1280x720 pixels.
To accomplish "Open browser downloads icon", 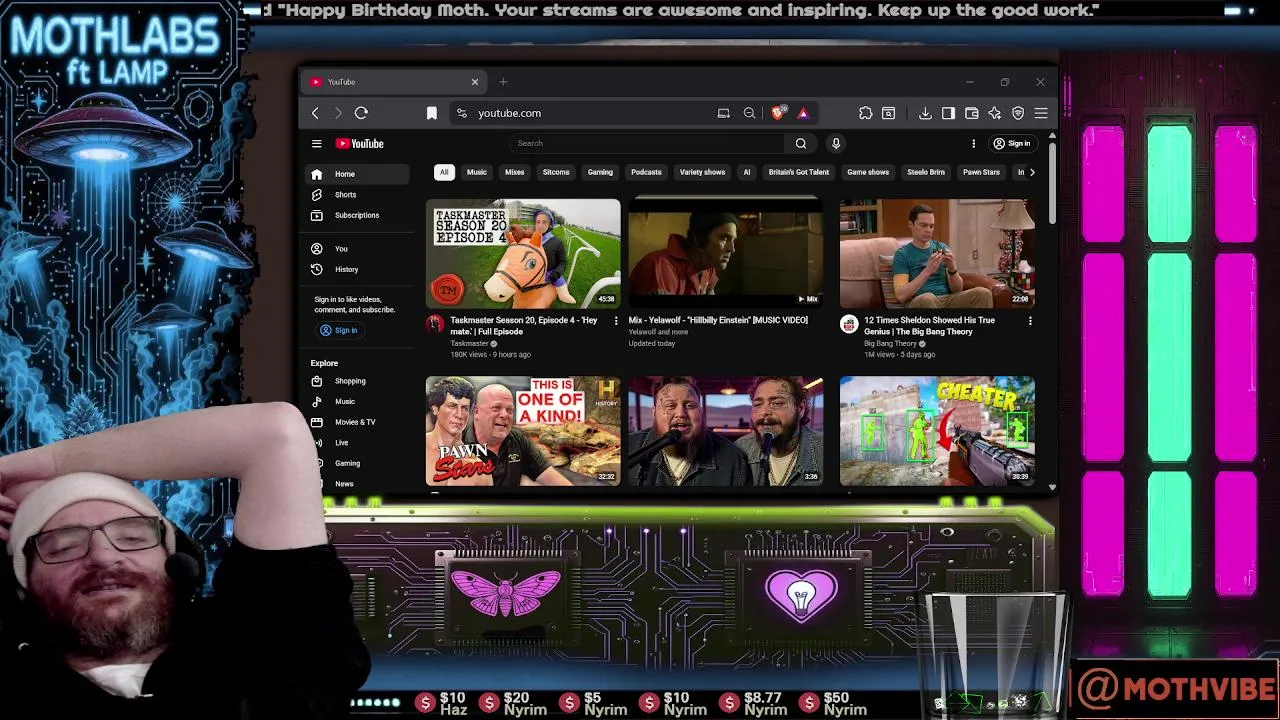I will pyautogui.click(x=925, y=113).
